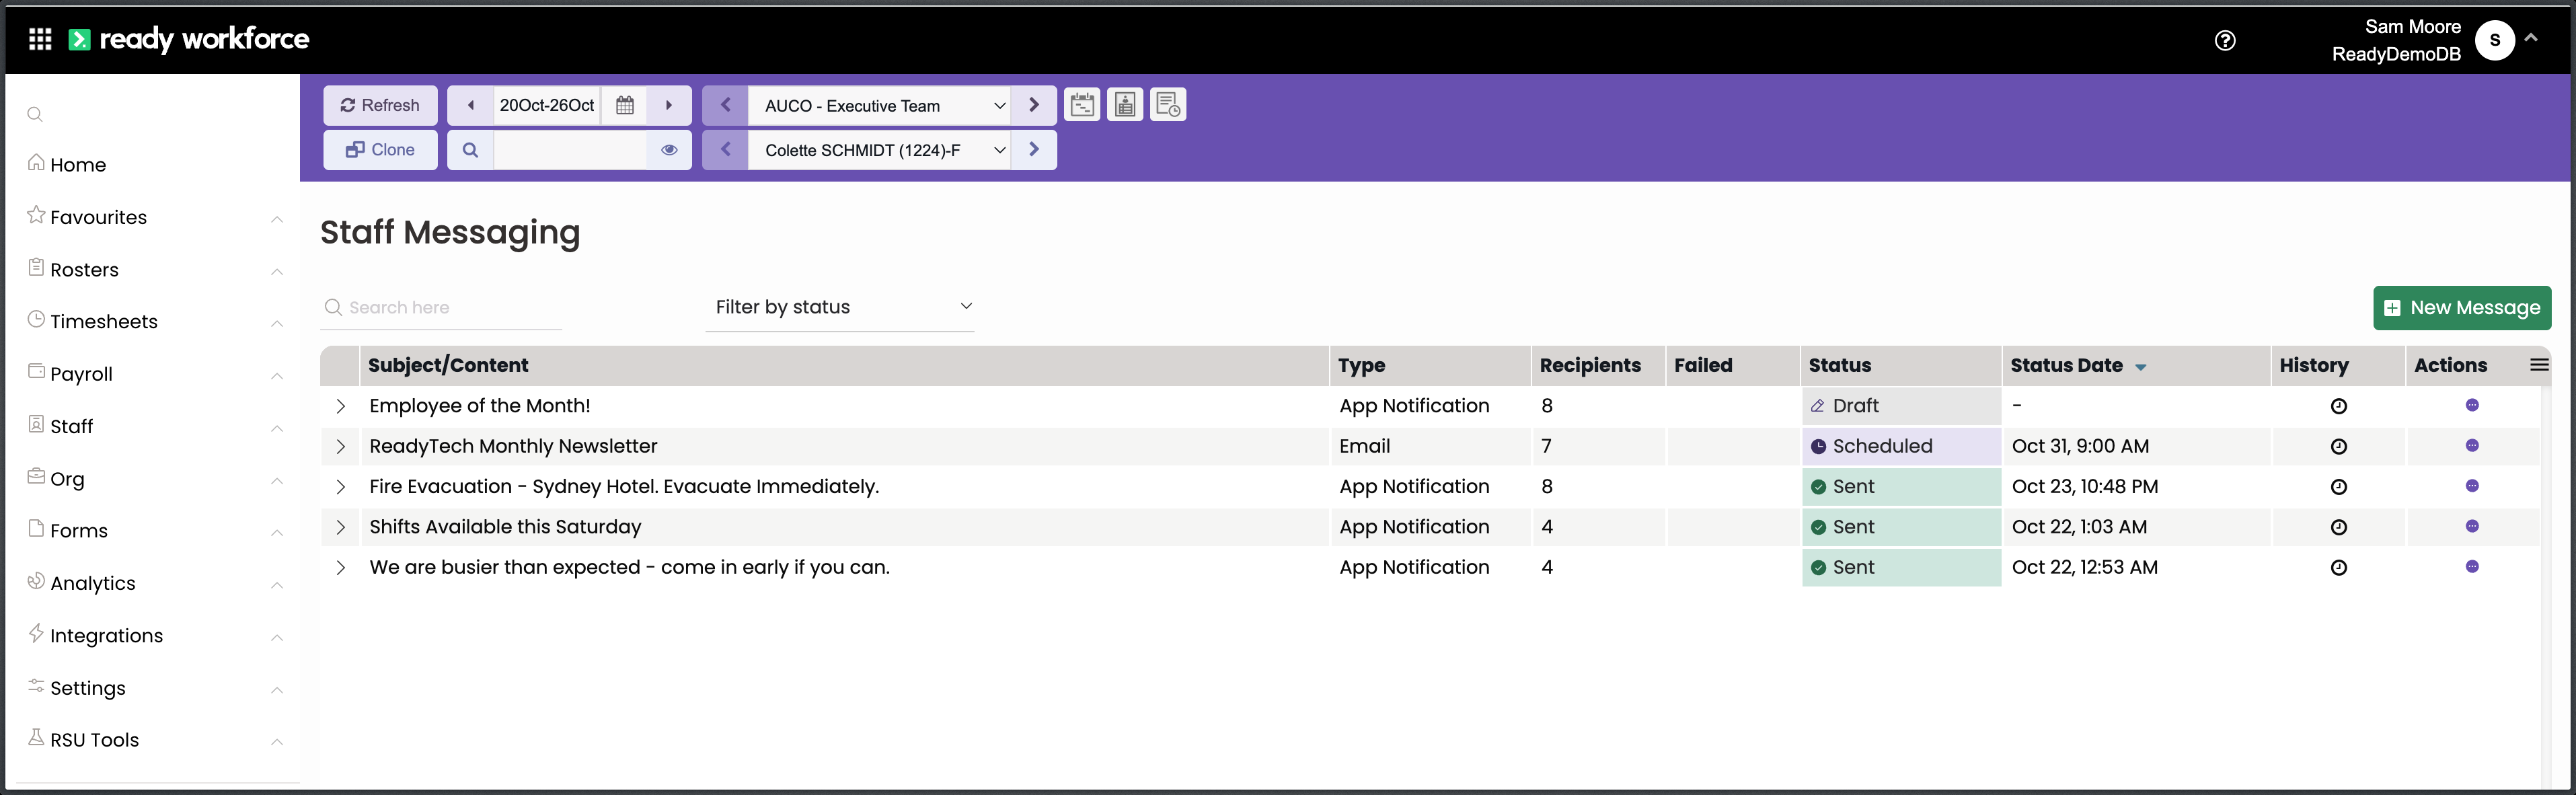Toggle the eye visibility button in toolbar
This screenshot has height=795, width=2576.
click(x=669, y=150)
